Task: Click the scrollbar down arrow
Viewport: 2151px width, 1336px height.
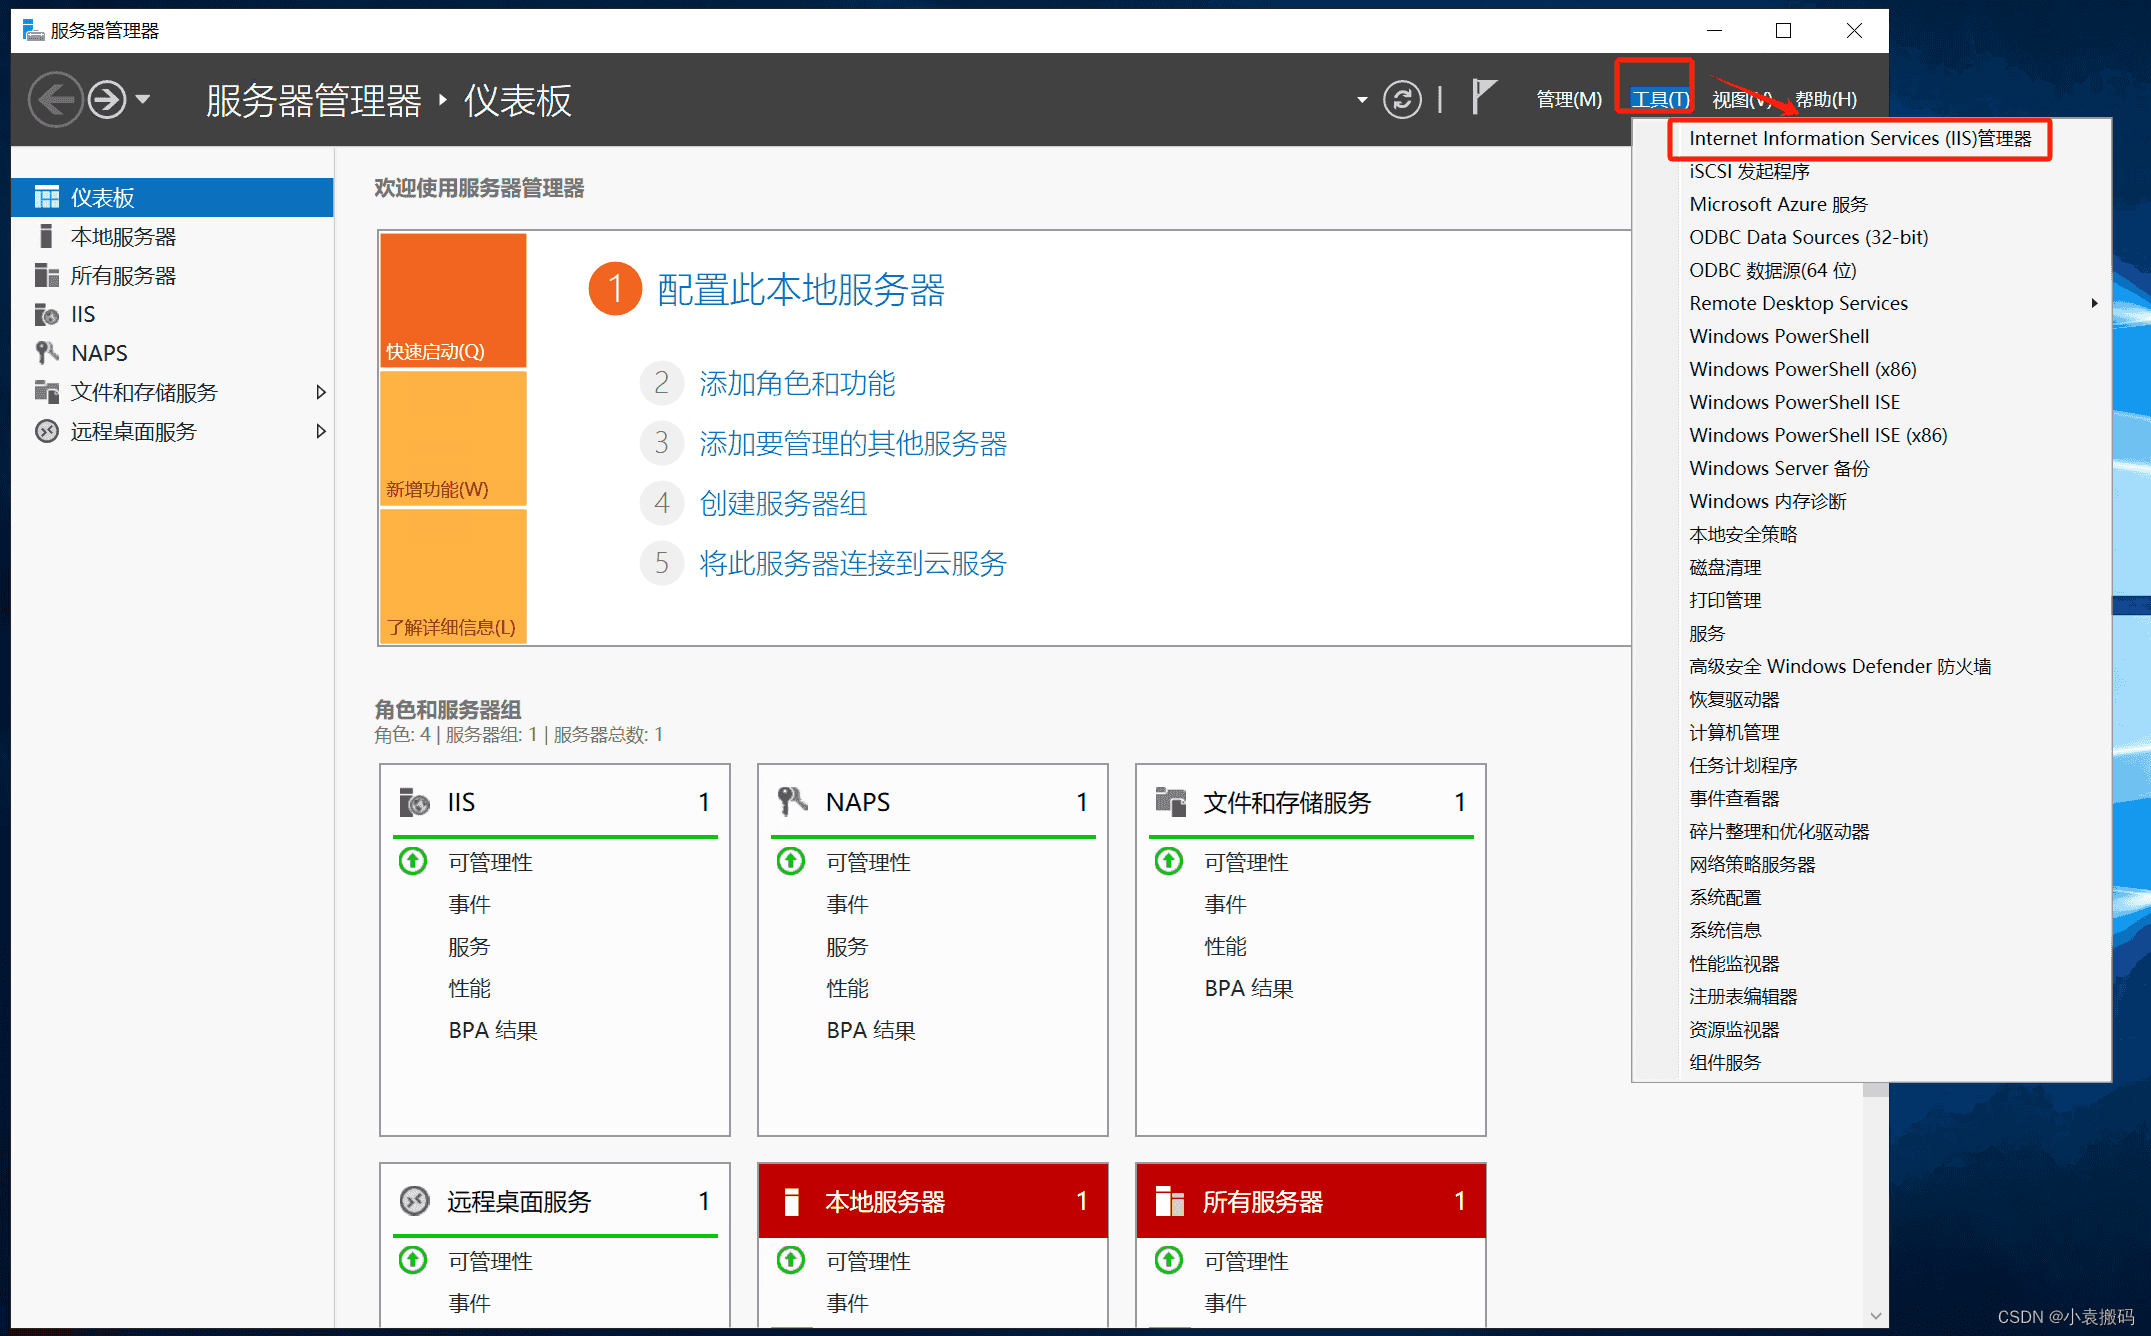Action: point(1876,1316)
